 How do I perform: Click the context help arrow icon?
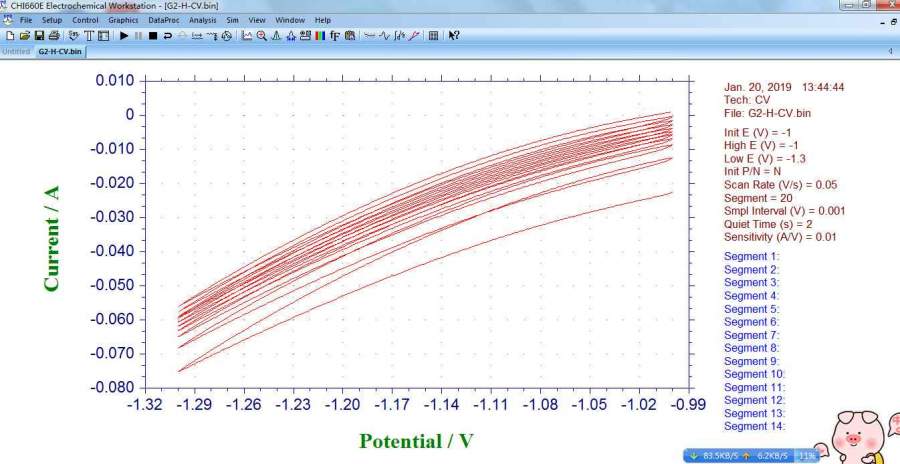pyautogui.click(x=454, y=36)
